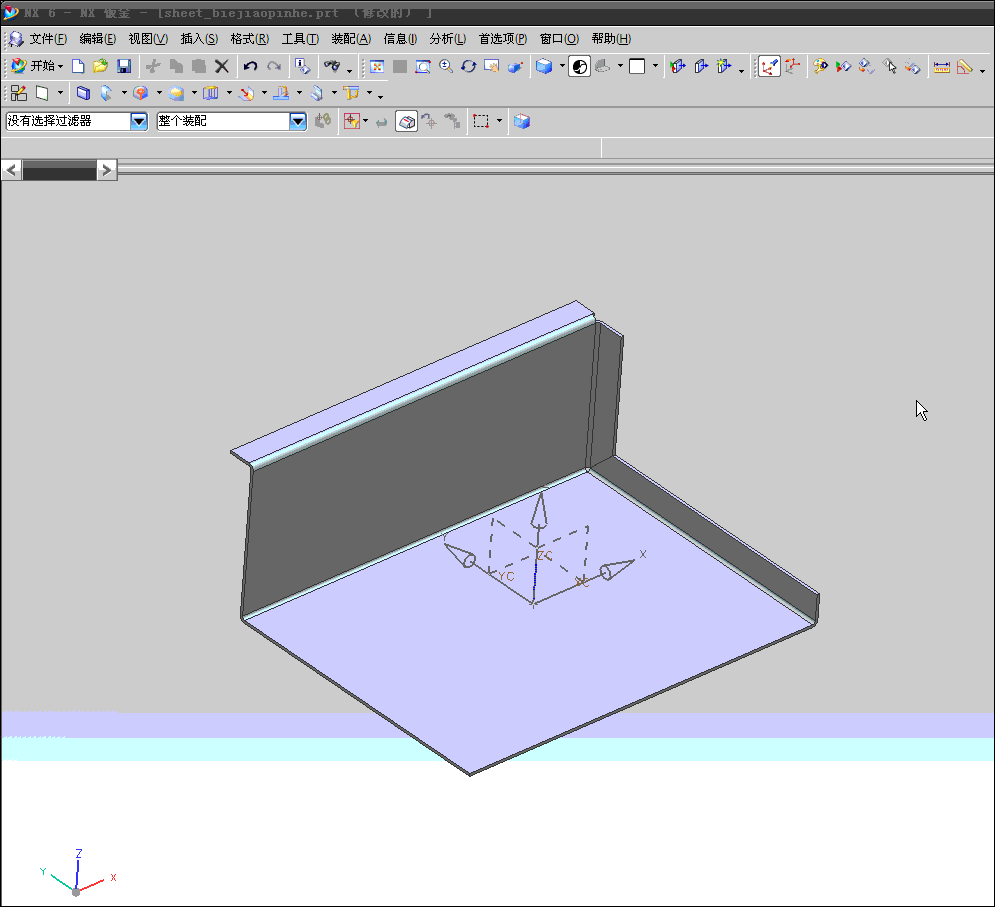Click the Zoom window icon
995x907 pixels.
tap(423, 66)
